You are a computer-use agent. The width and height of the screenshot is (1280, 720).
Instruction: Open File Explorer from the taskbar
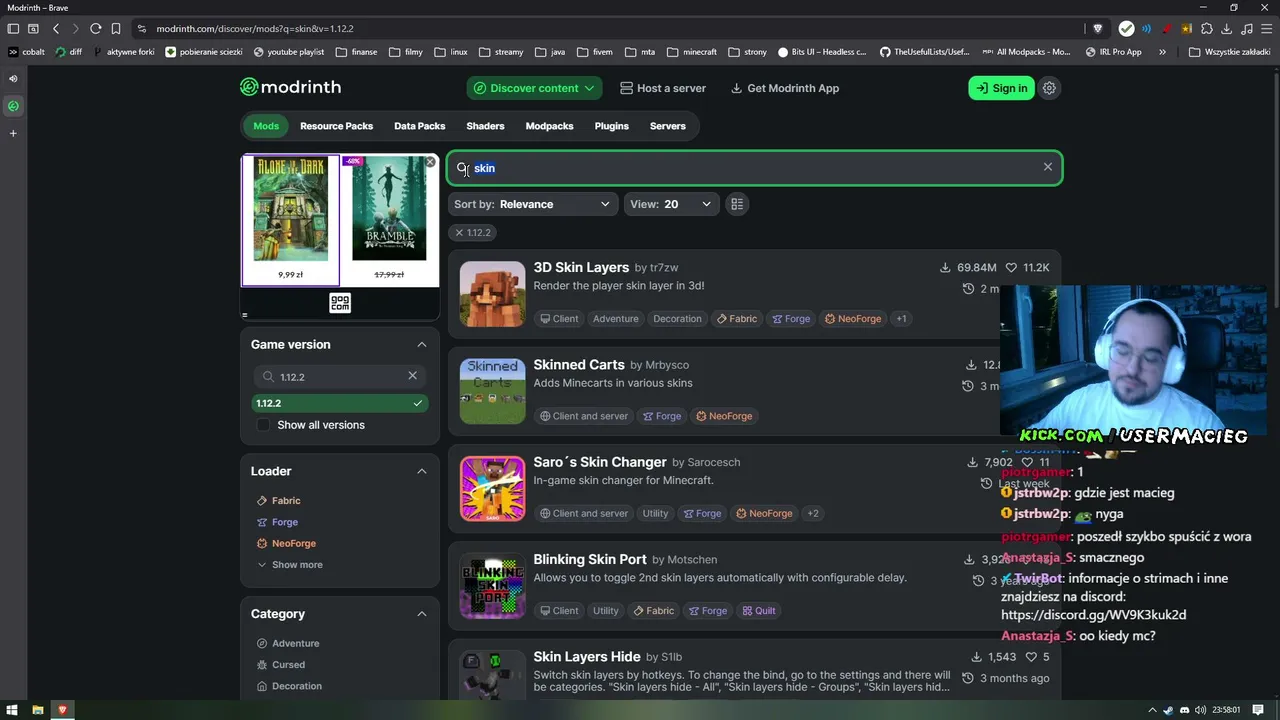38,710
